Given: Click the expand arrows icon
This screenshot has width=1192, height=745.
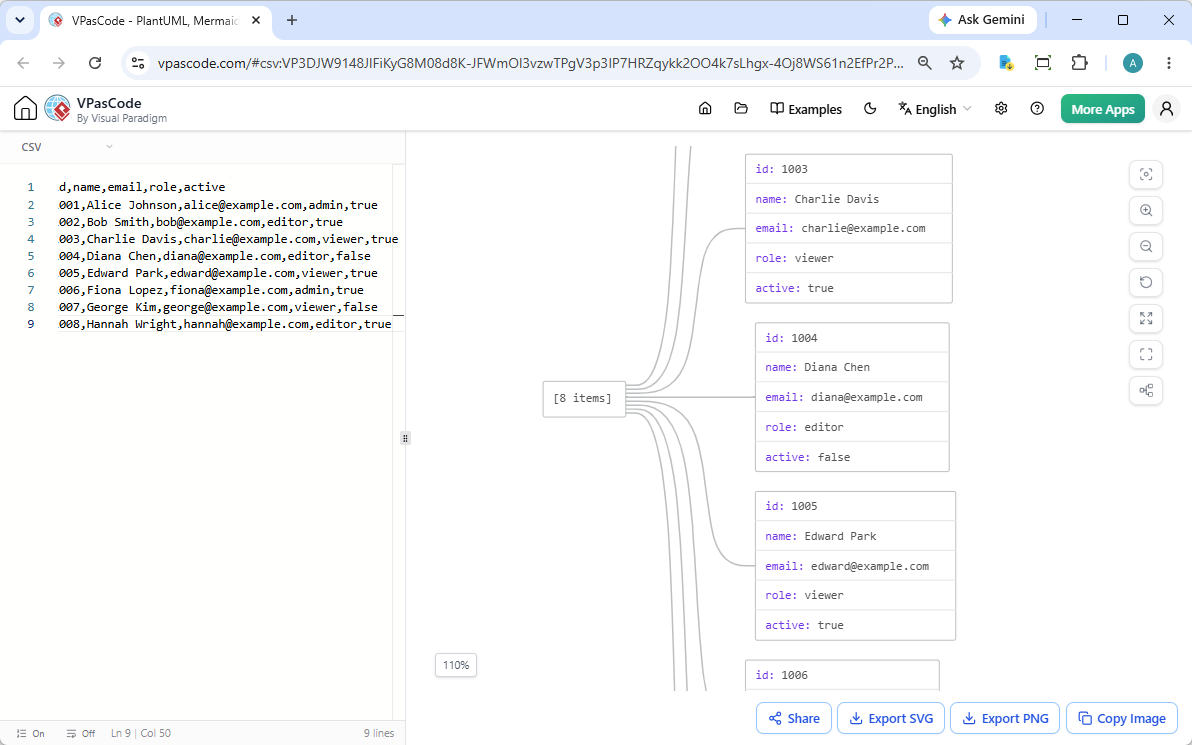Looking at the screenshot, I should coord(1146,319).
